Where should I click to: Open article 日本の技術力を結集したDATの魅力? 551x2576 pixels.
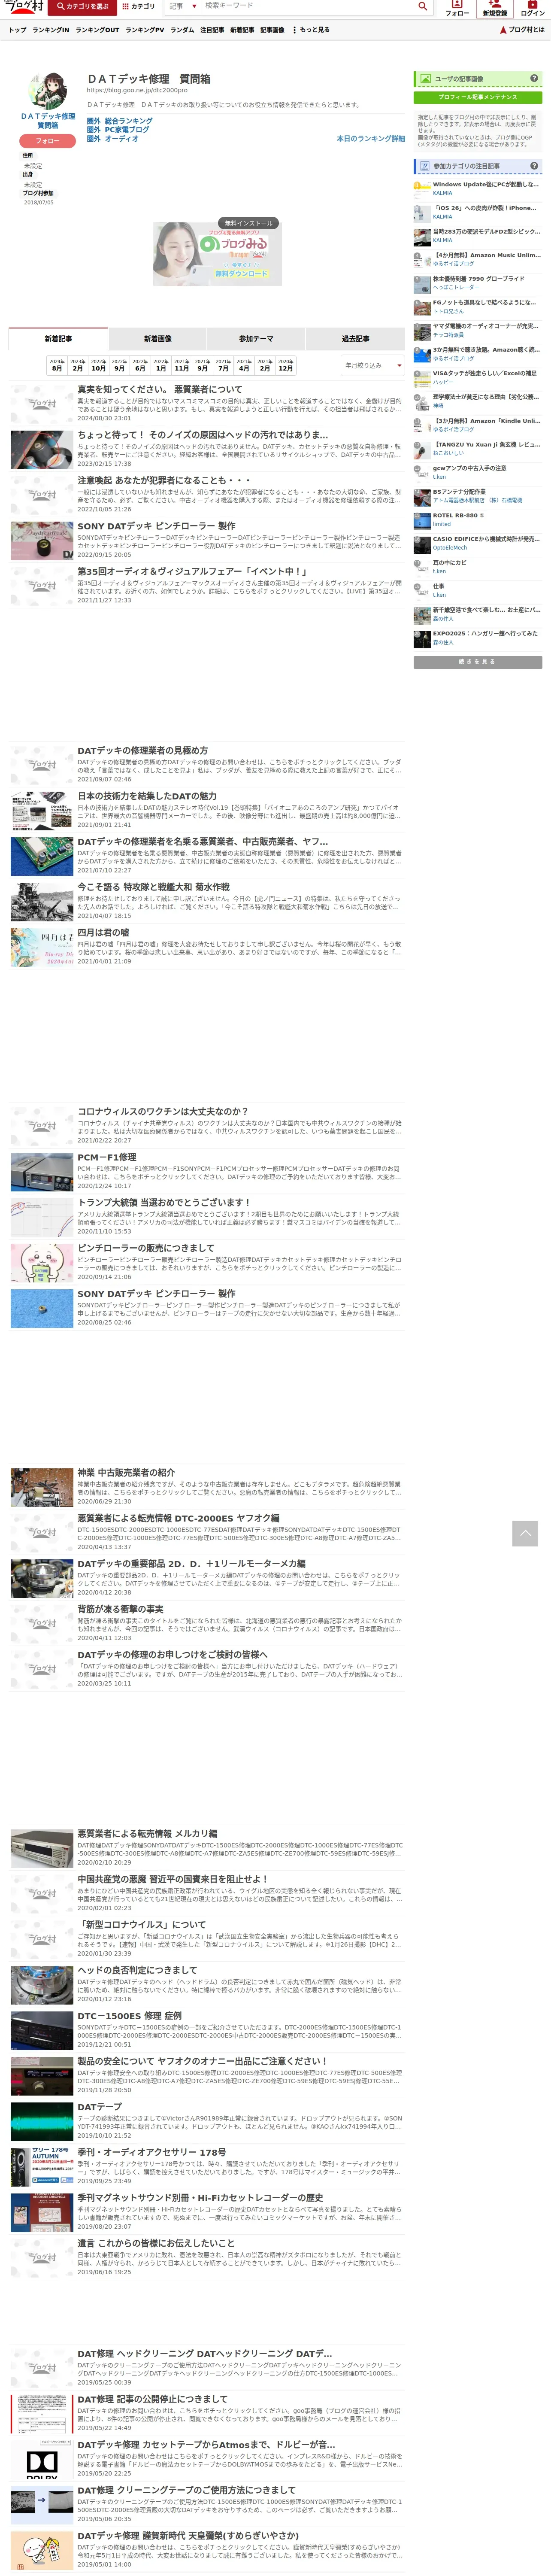[147, 796]
